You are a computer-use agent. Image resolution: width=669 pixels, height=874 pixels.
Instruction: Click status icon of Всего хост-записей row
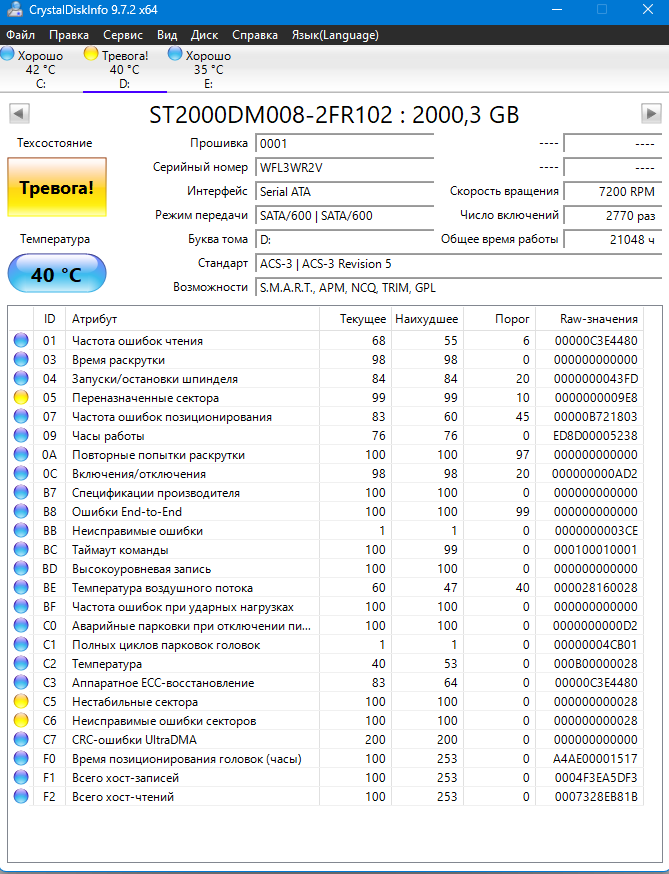21,778
